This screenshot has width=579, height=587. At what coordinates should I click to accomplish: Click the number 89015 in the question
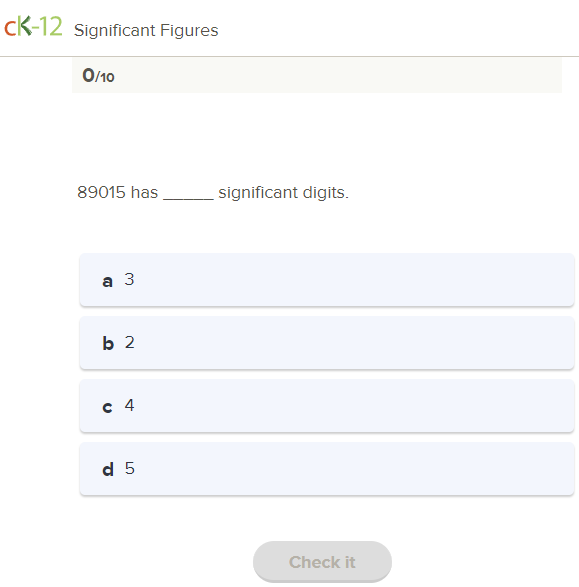101,192
